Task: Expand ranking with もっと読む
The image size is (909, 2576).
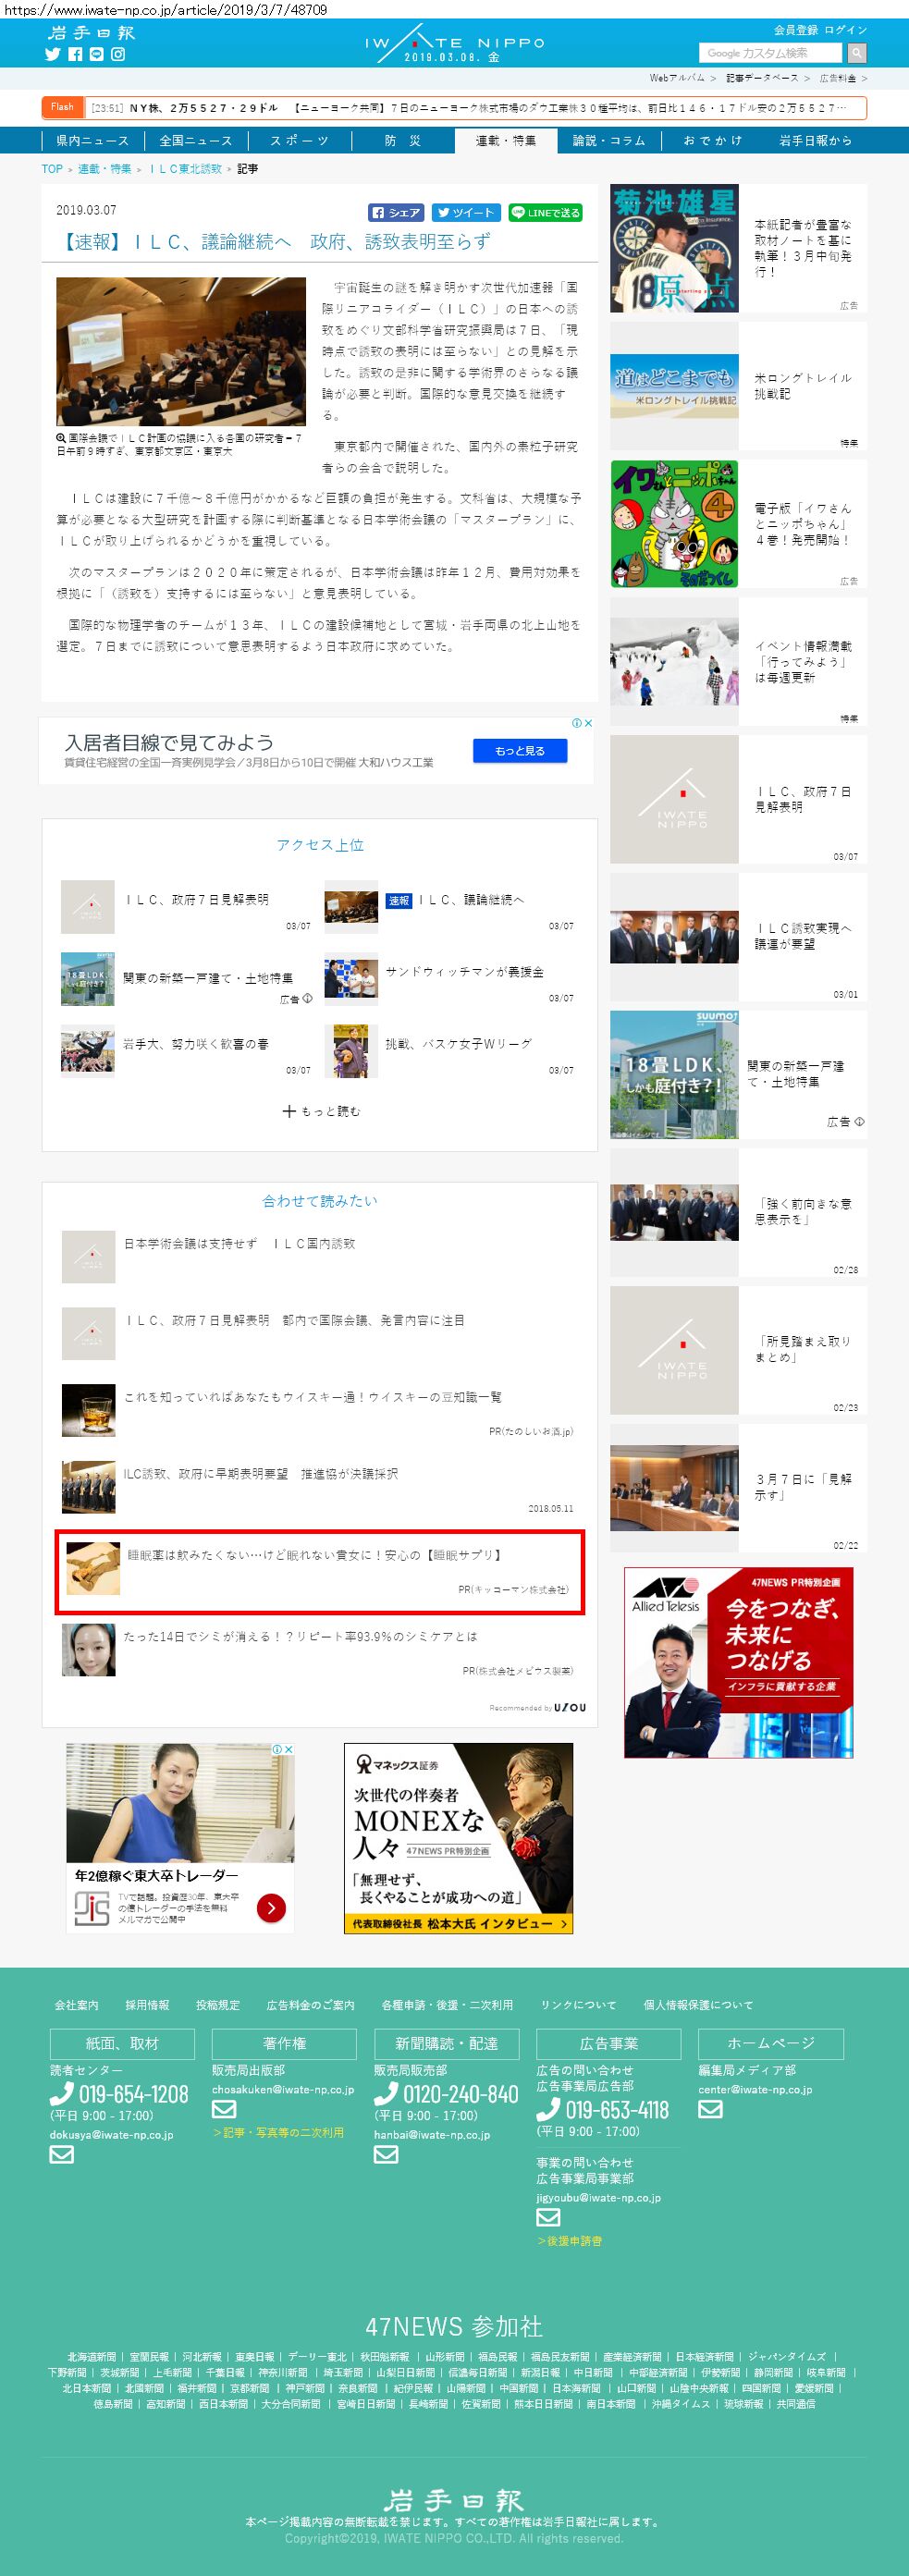Action: click(x=320, y=1110)
